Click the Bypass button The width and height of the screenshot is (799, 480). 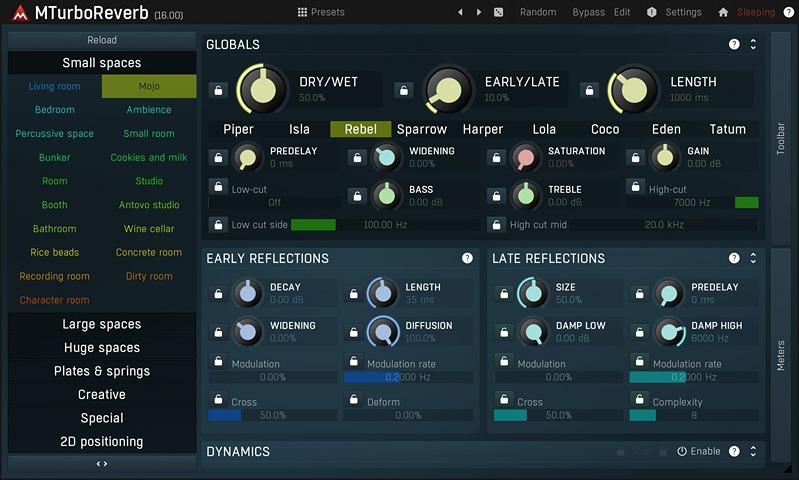[x=589, y=12]
